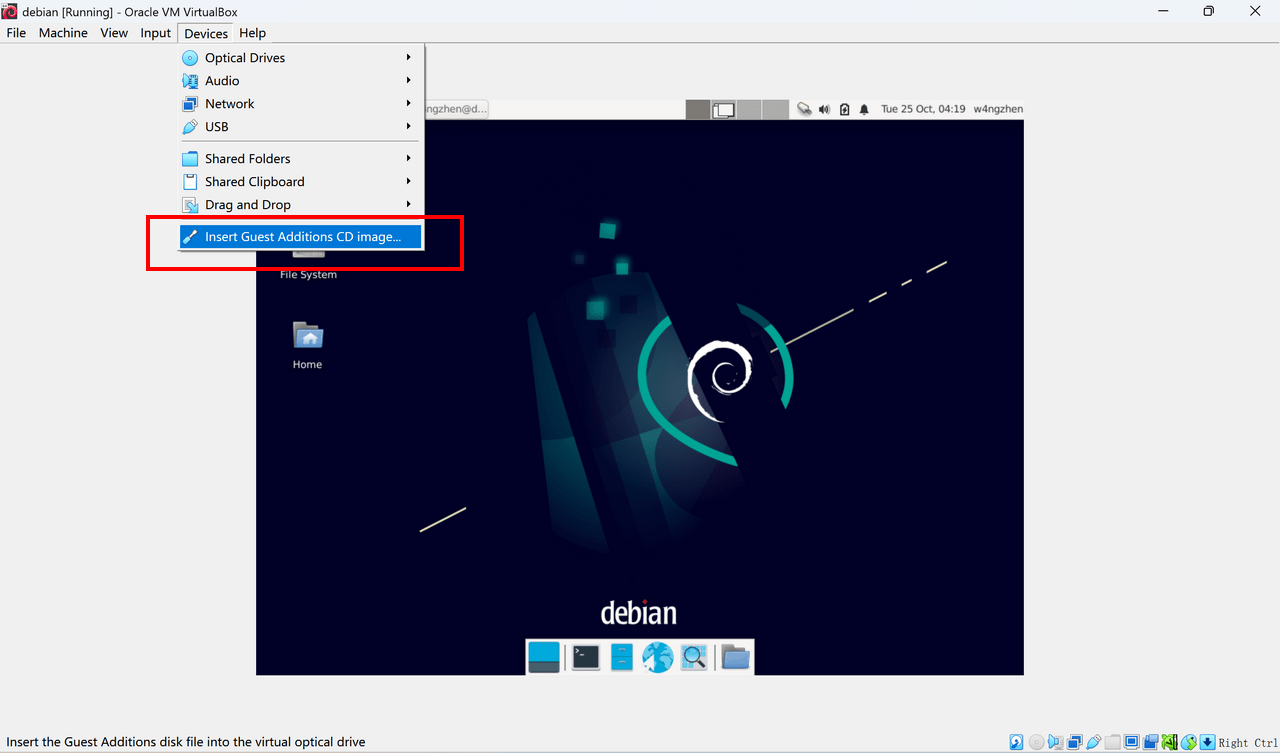
Task: Click Insert Guest Additions CD image menu entry
Action: pyautogui.click(x=301, y=237)
